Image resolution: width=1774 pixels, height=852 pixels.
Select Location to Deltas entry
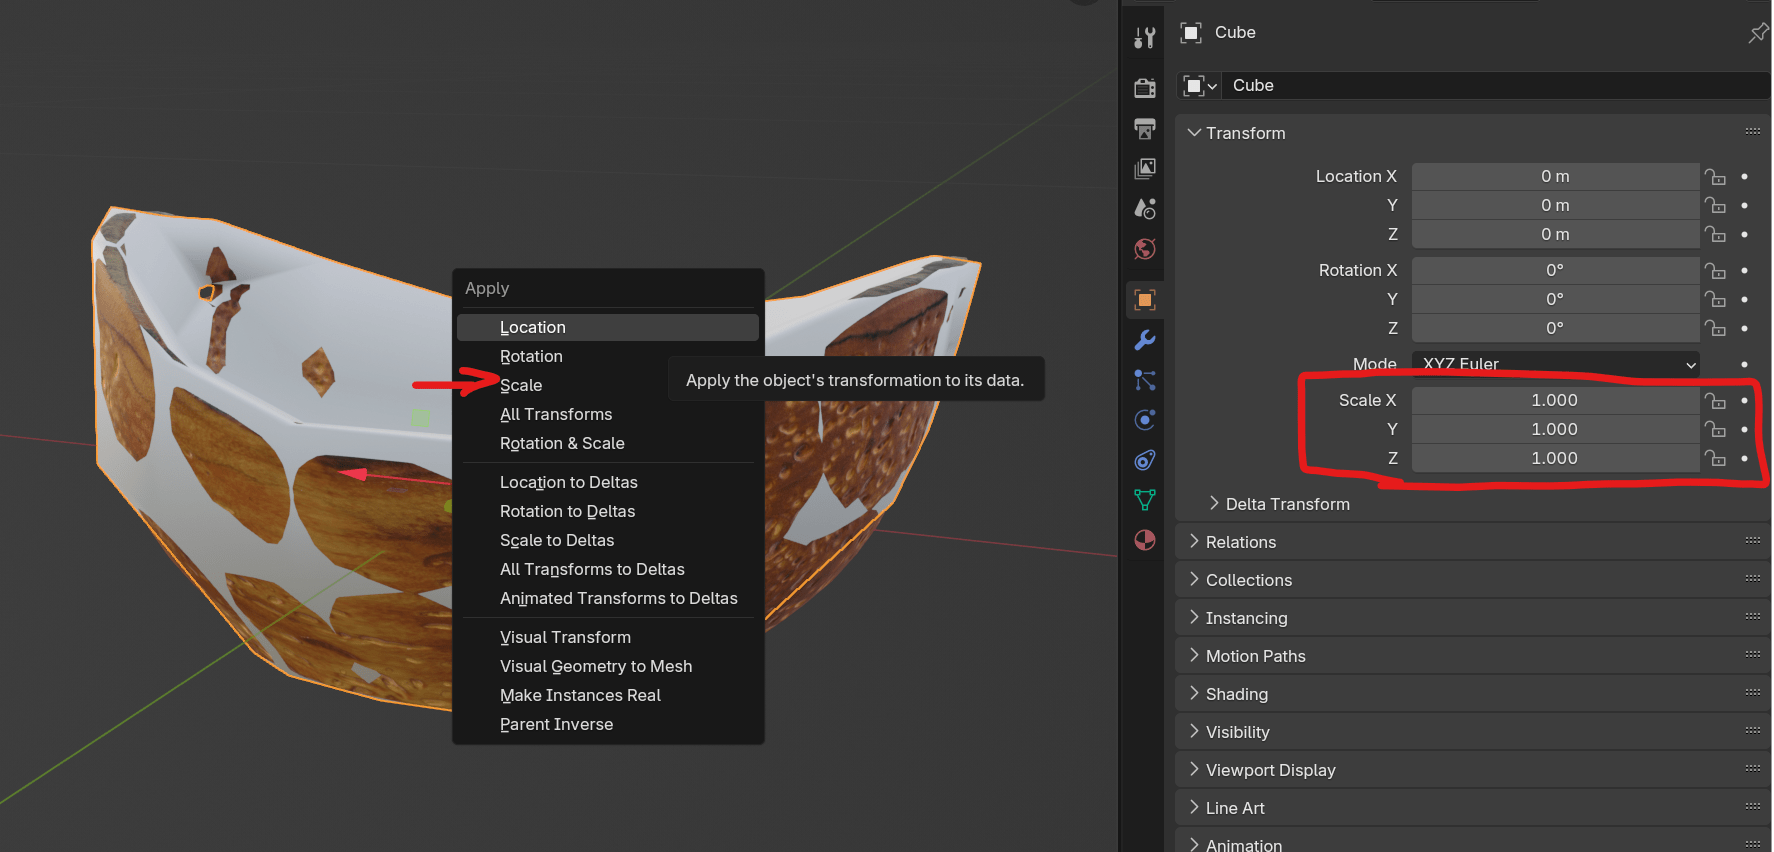(x=607, y=482)
